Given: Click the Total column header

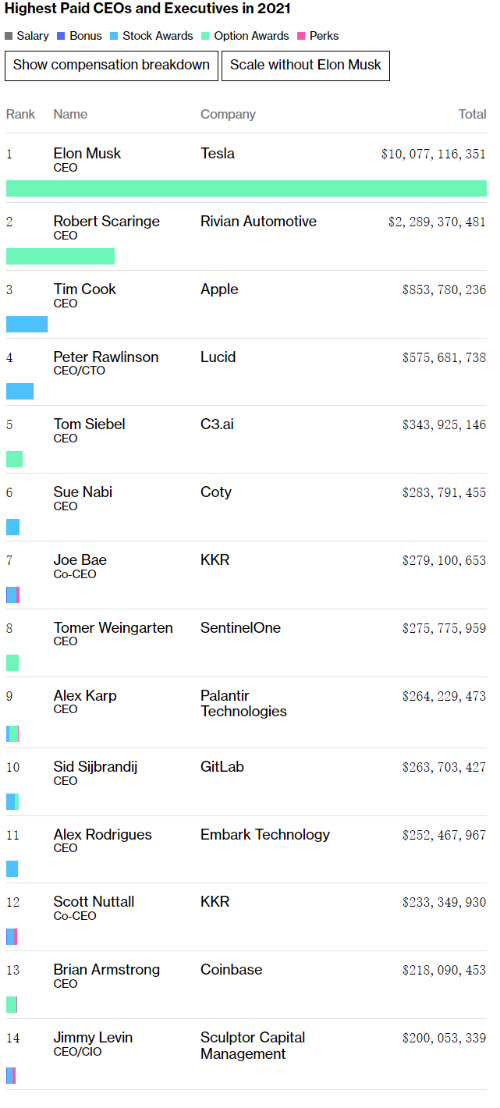Looking at the screenshot, I should tap(472, 114).
